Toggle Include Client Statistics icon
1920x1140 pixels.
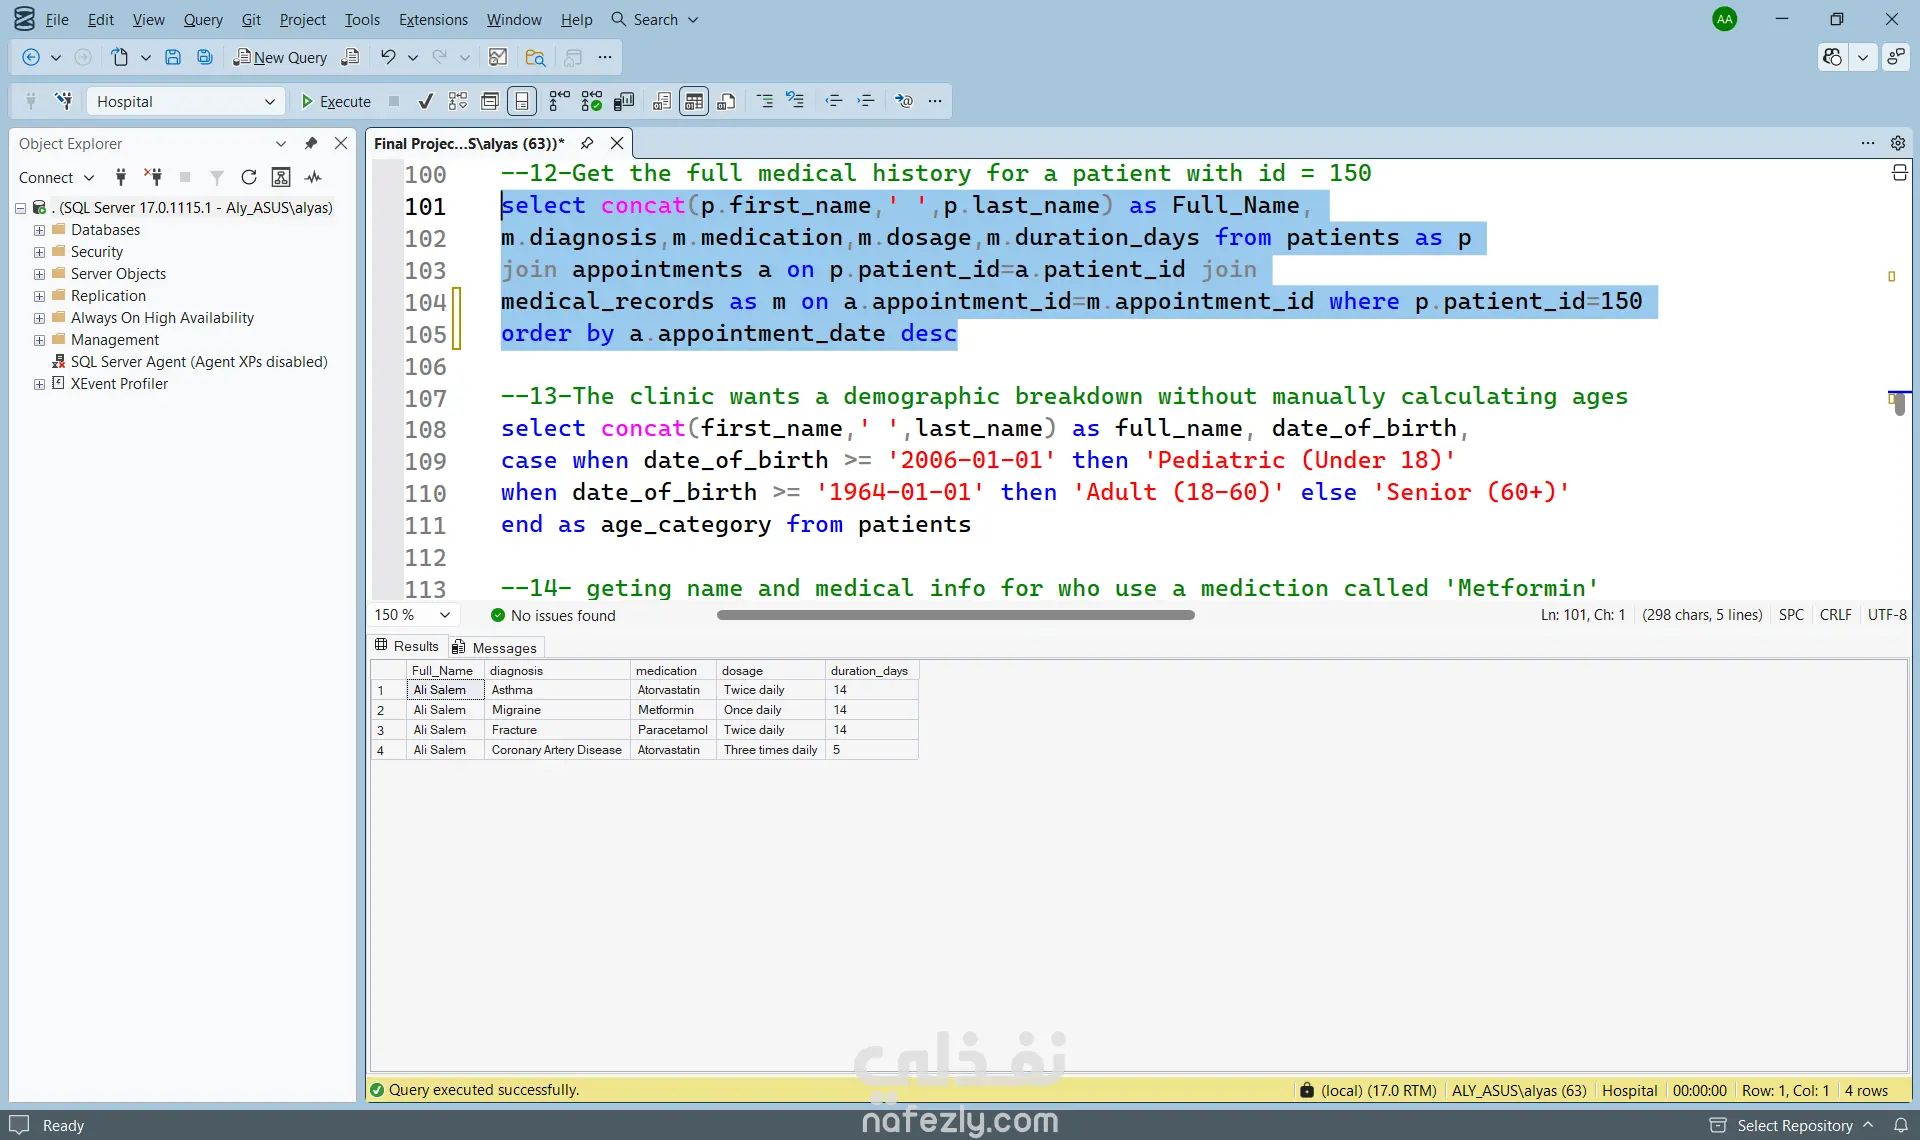pyautogui.click(x=625, y=101)
